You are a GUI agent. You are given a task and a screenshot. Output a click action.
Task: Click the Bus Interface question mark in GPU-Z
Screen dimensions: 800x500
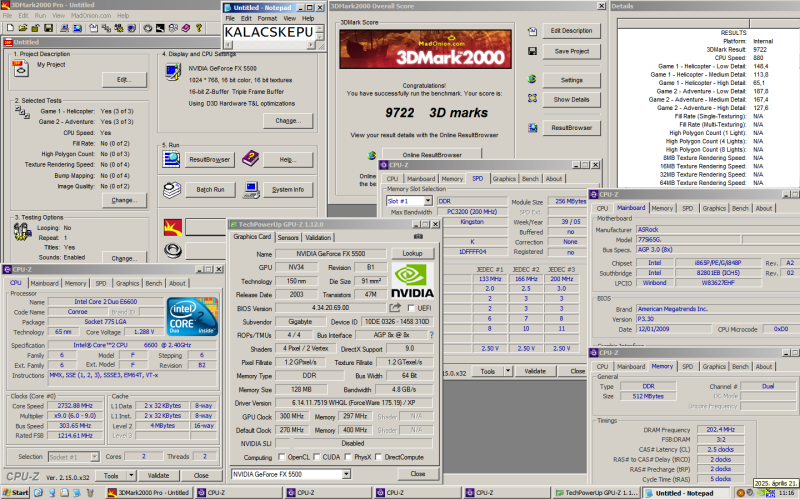point(432,335)
